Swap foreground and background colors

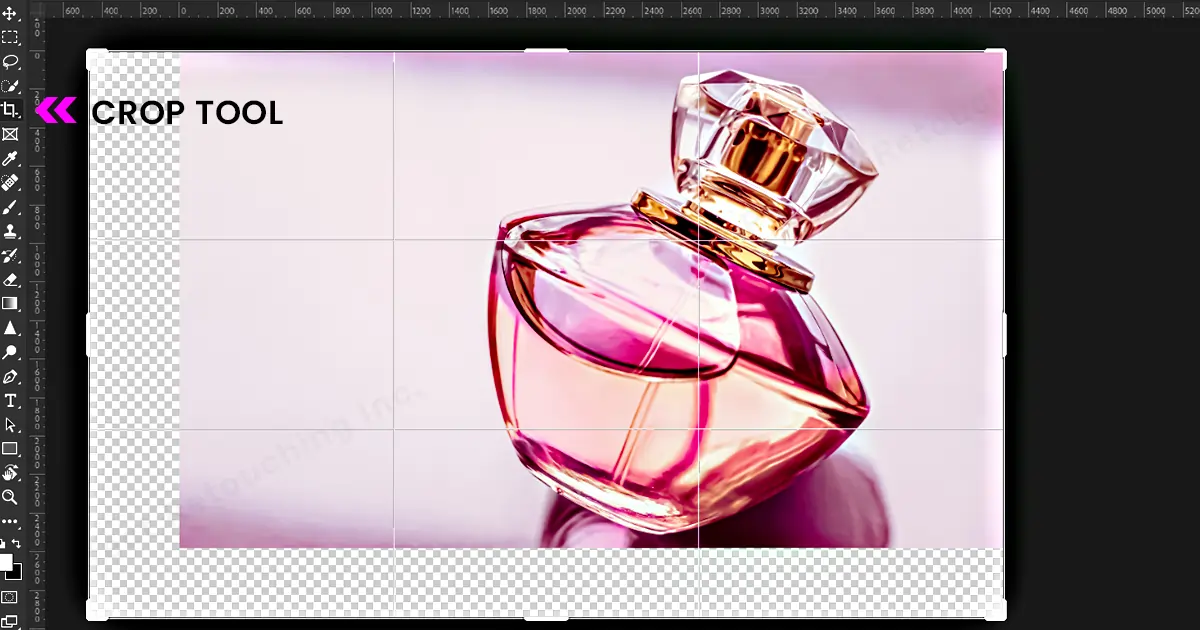(18, 544)
